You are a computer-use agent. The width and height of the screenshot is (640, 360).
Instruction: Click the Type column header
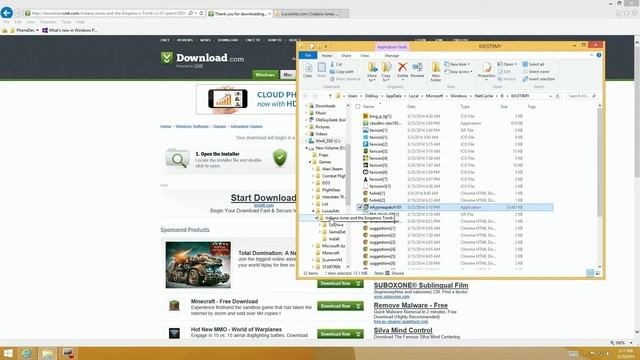tap(465, 107)
